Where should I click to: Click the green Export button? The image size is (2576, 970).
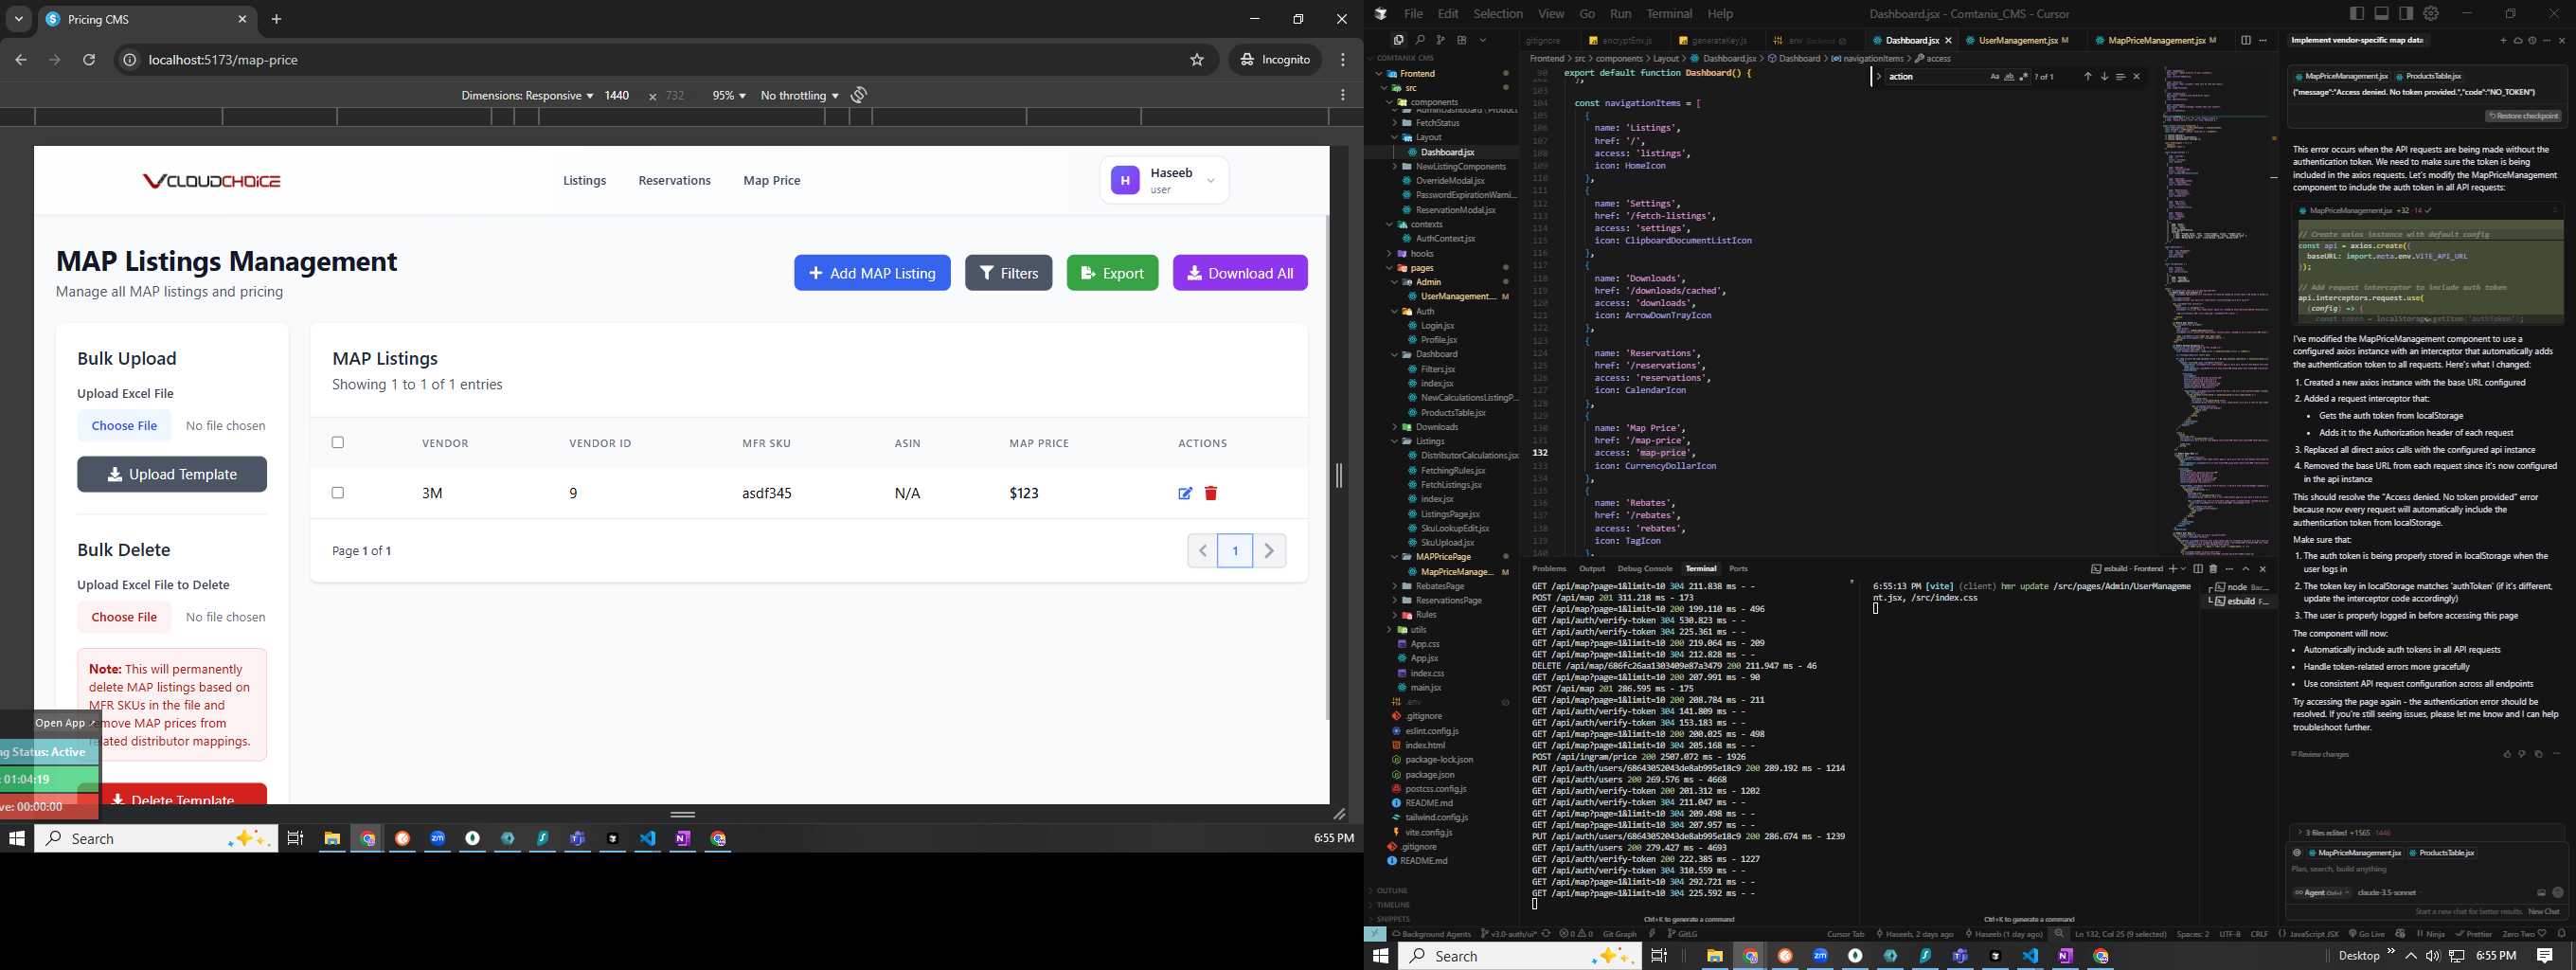[x=1112, y=273]
